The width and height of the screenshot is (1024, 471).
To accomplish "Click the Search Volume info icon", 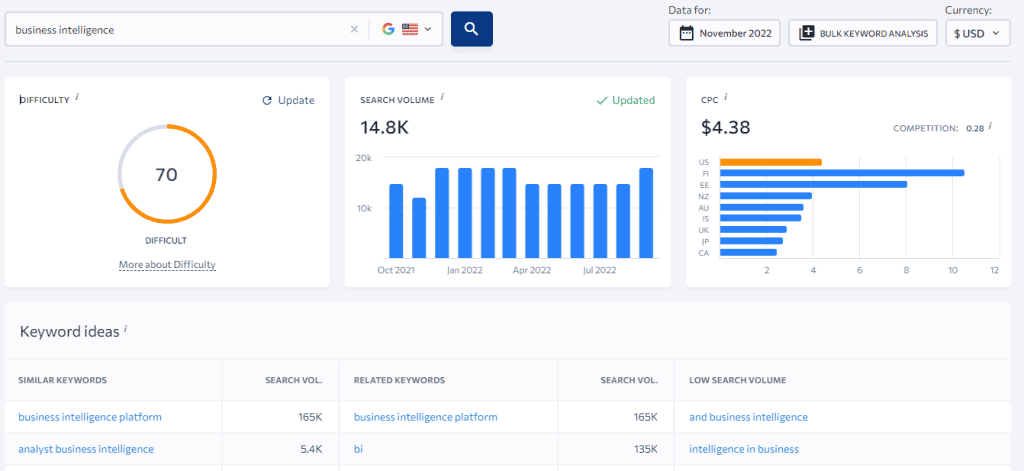I will [442, 97].
